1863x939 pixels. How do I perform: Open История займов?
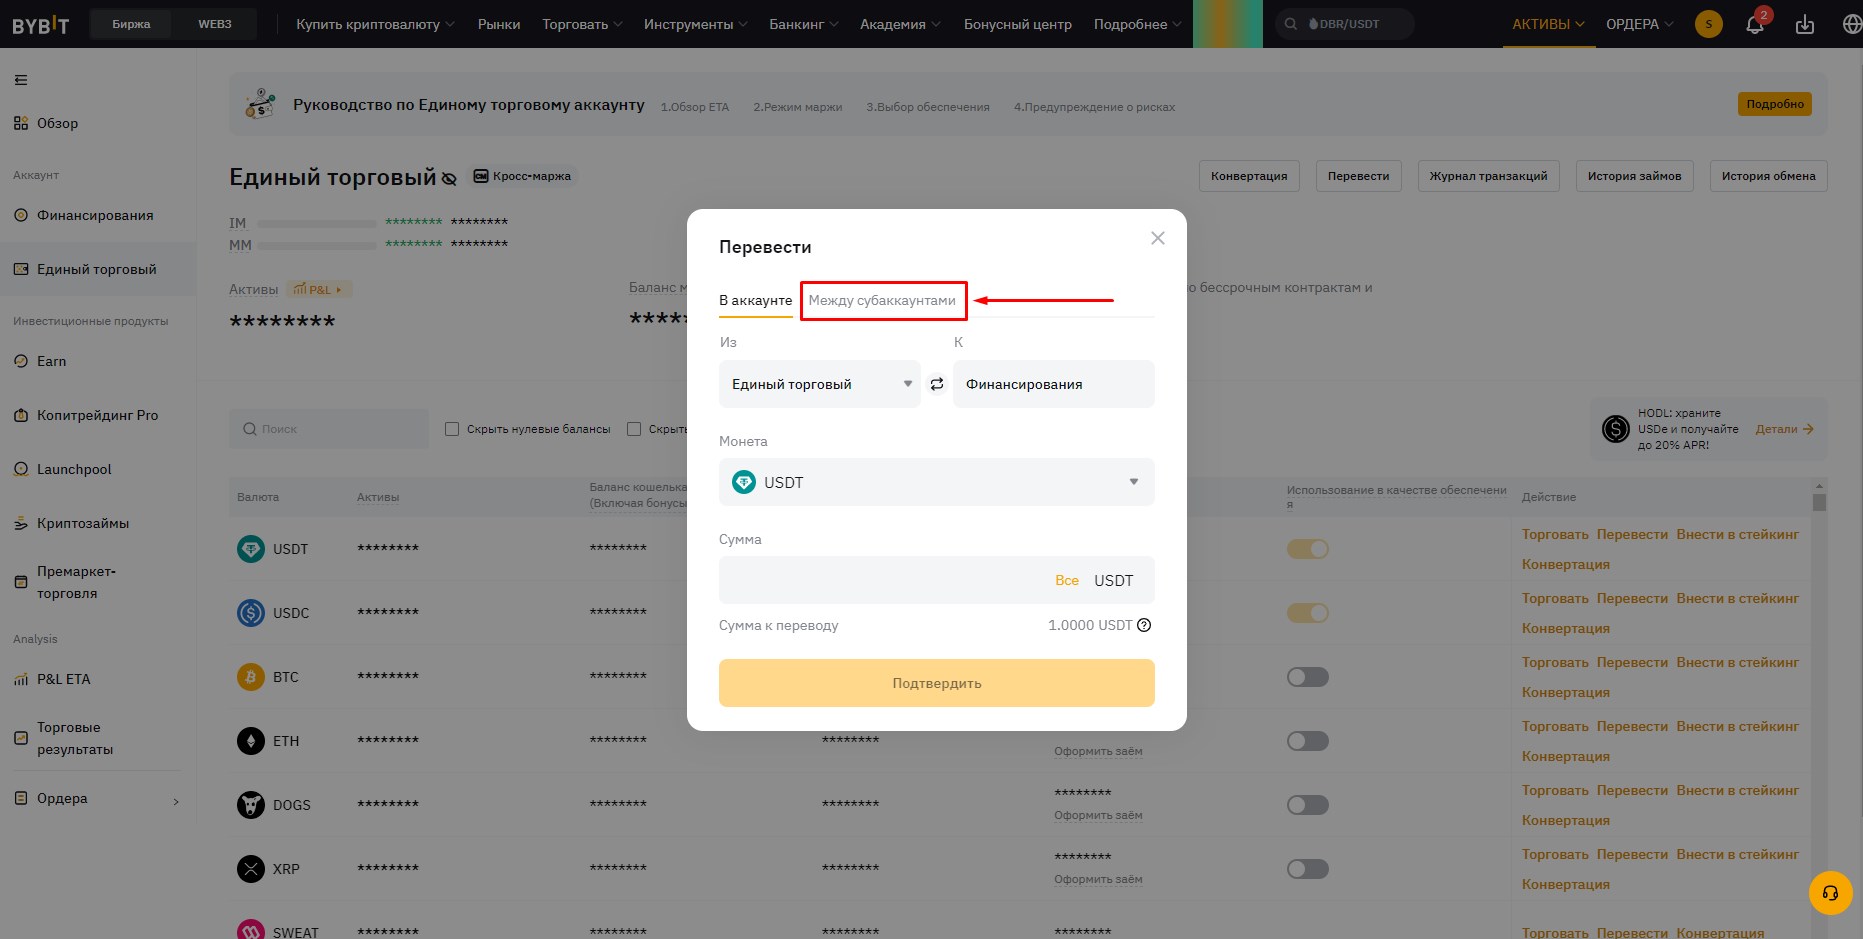tap(1635, 176)
